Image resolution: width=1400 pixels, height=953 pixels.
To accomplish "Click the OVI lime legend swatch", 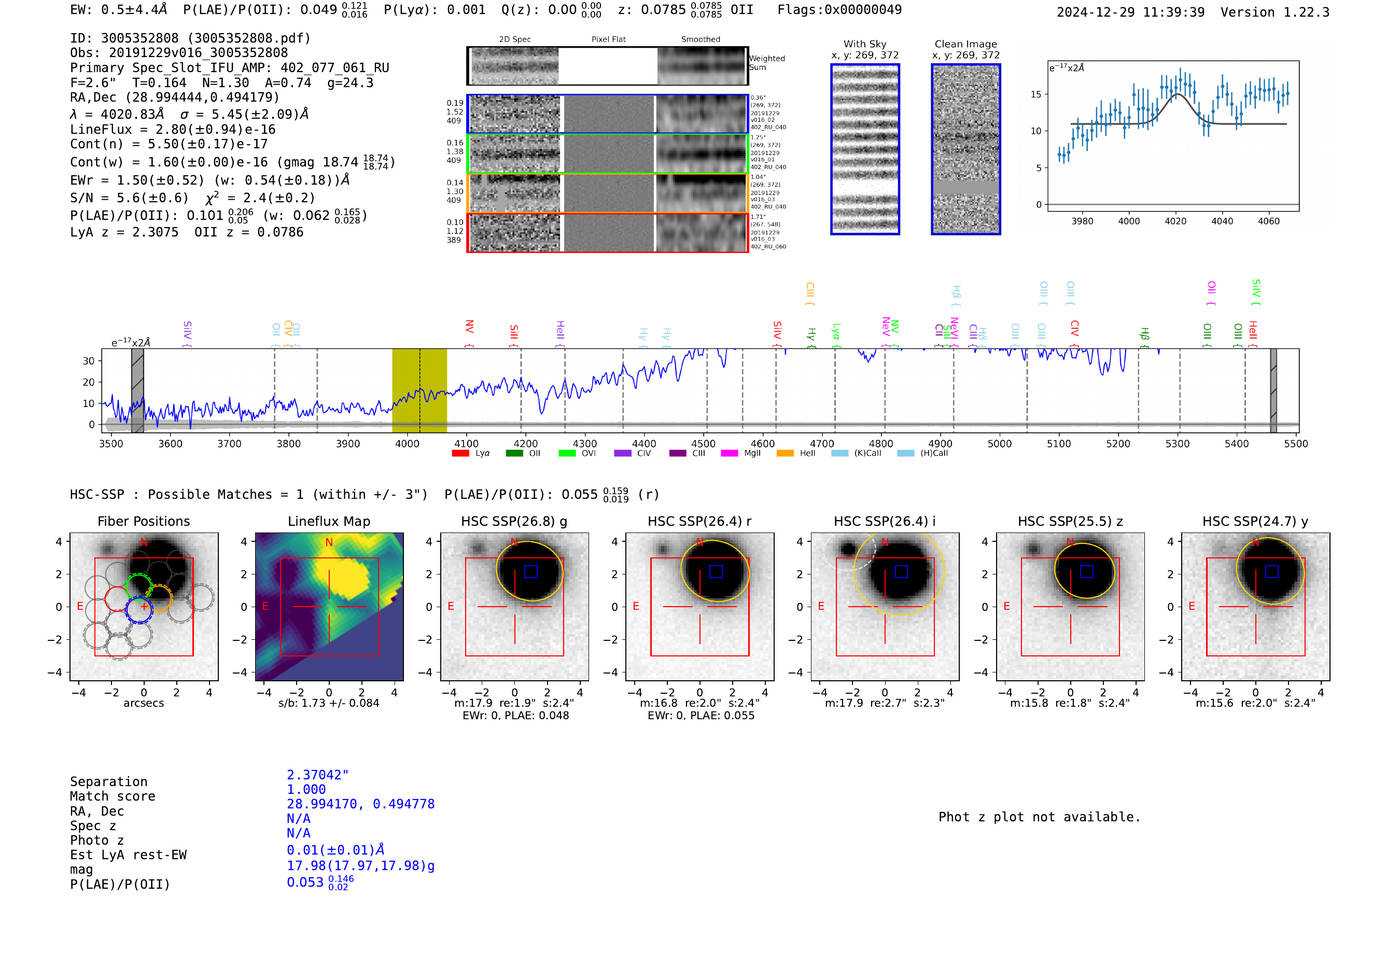I will 567,454.
